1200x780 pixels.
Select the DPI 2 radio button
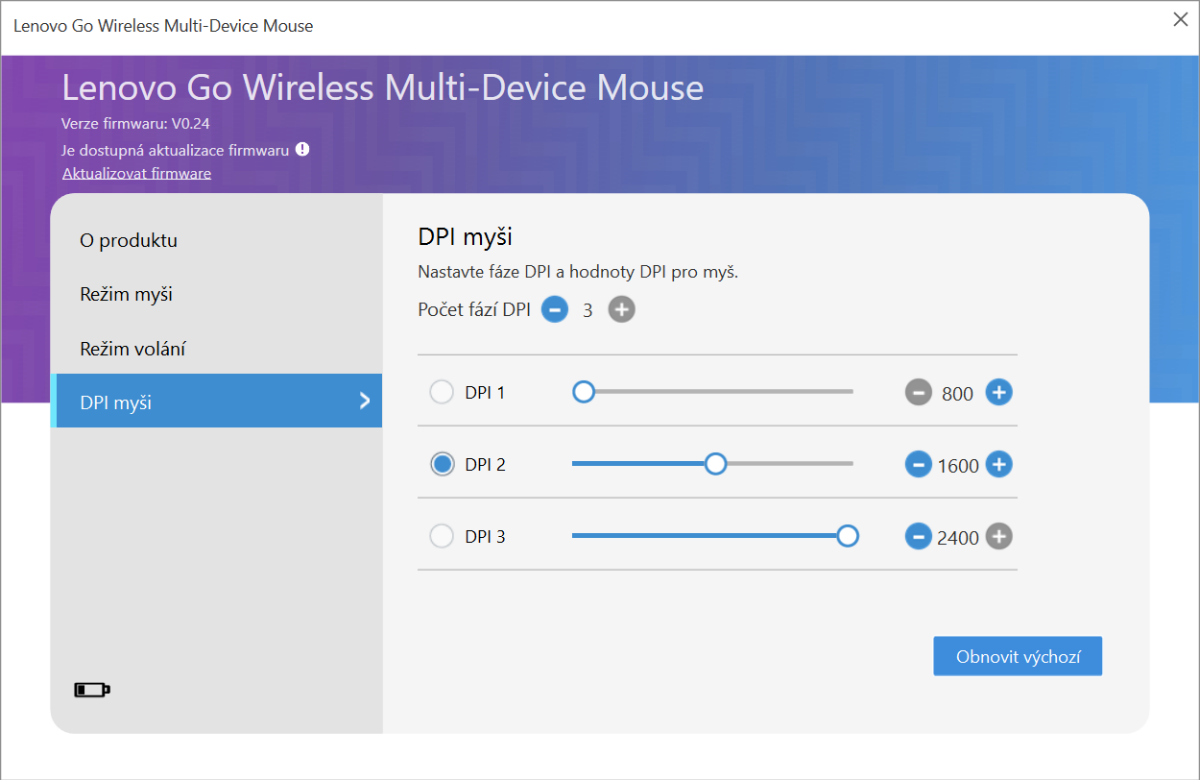441,465
